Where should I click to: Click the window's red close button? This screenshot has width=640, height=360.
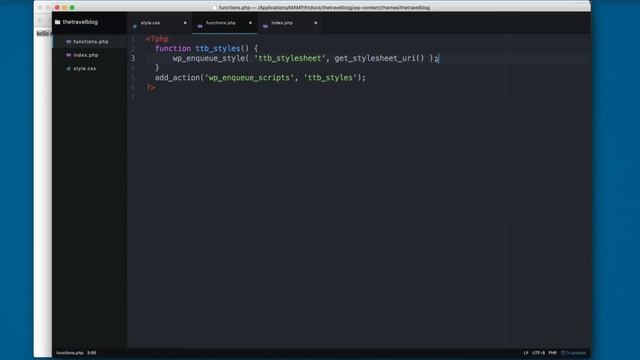pos(57,7)
